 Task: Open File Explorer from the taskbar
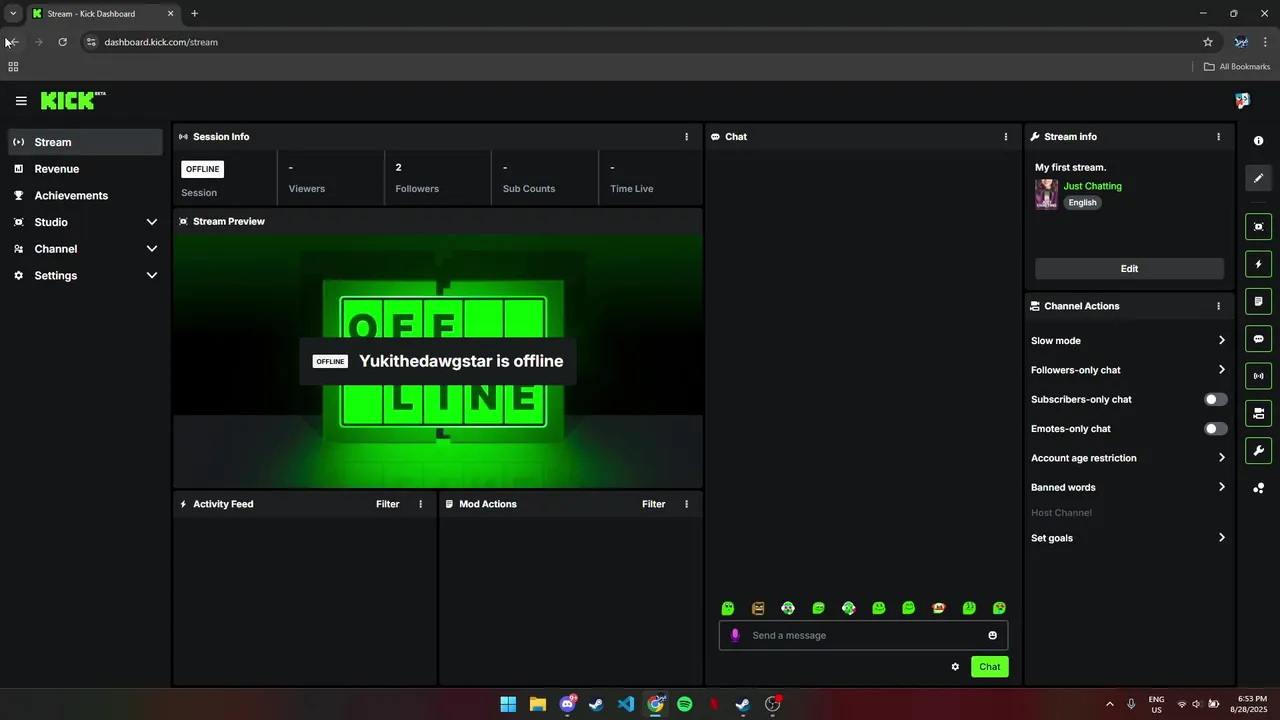(537, 704)
